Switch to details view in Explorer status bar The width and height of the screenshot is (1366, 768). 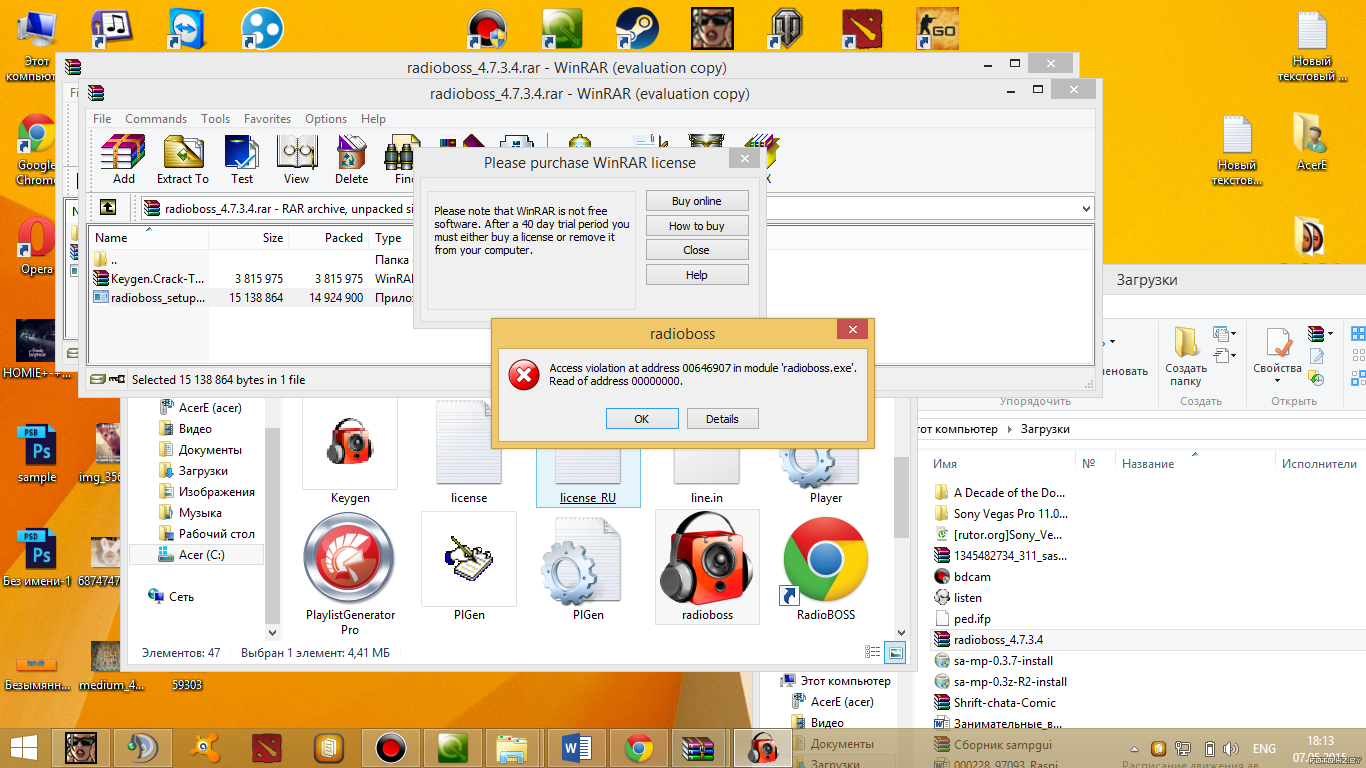873,652
